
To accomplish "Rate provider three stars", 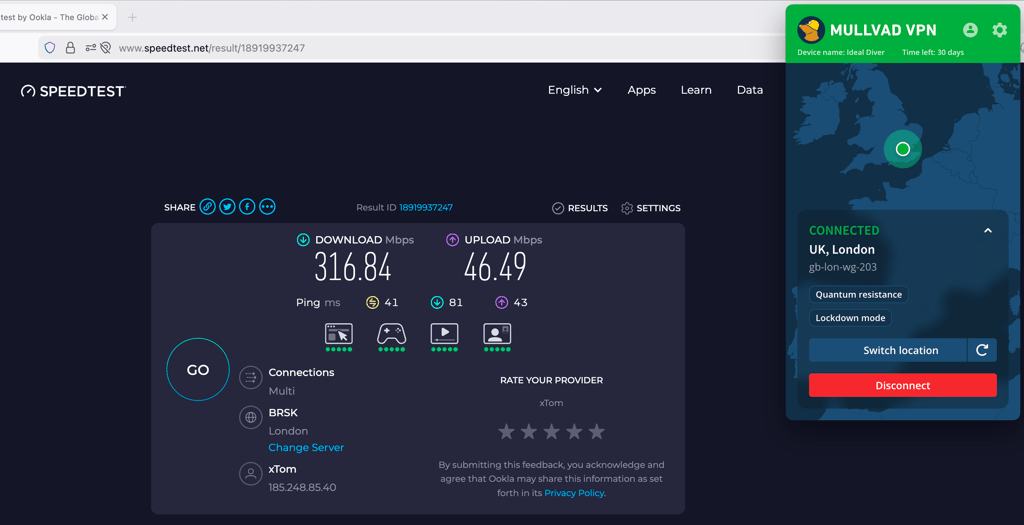I will (551, 432).
